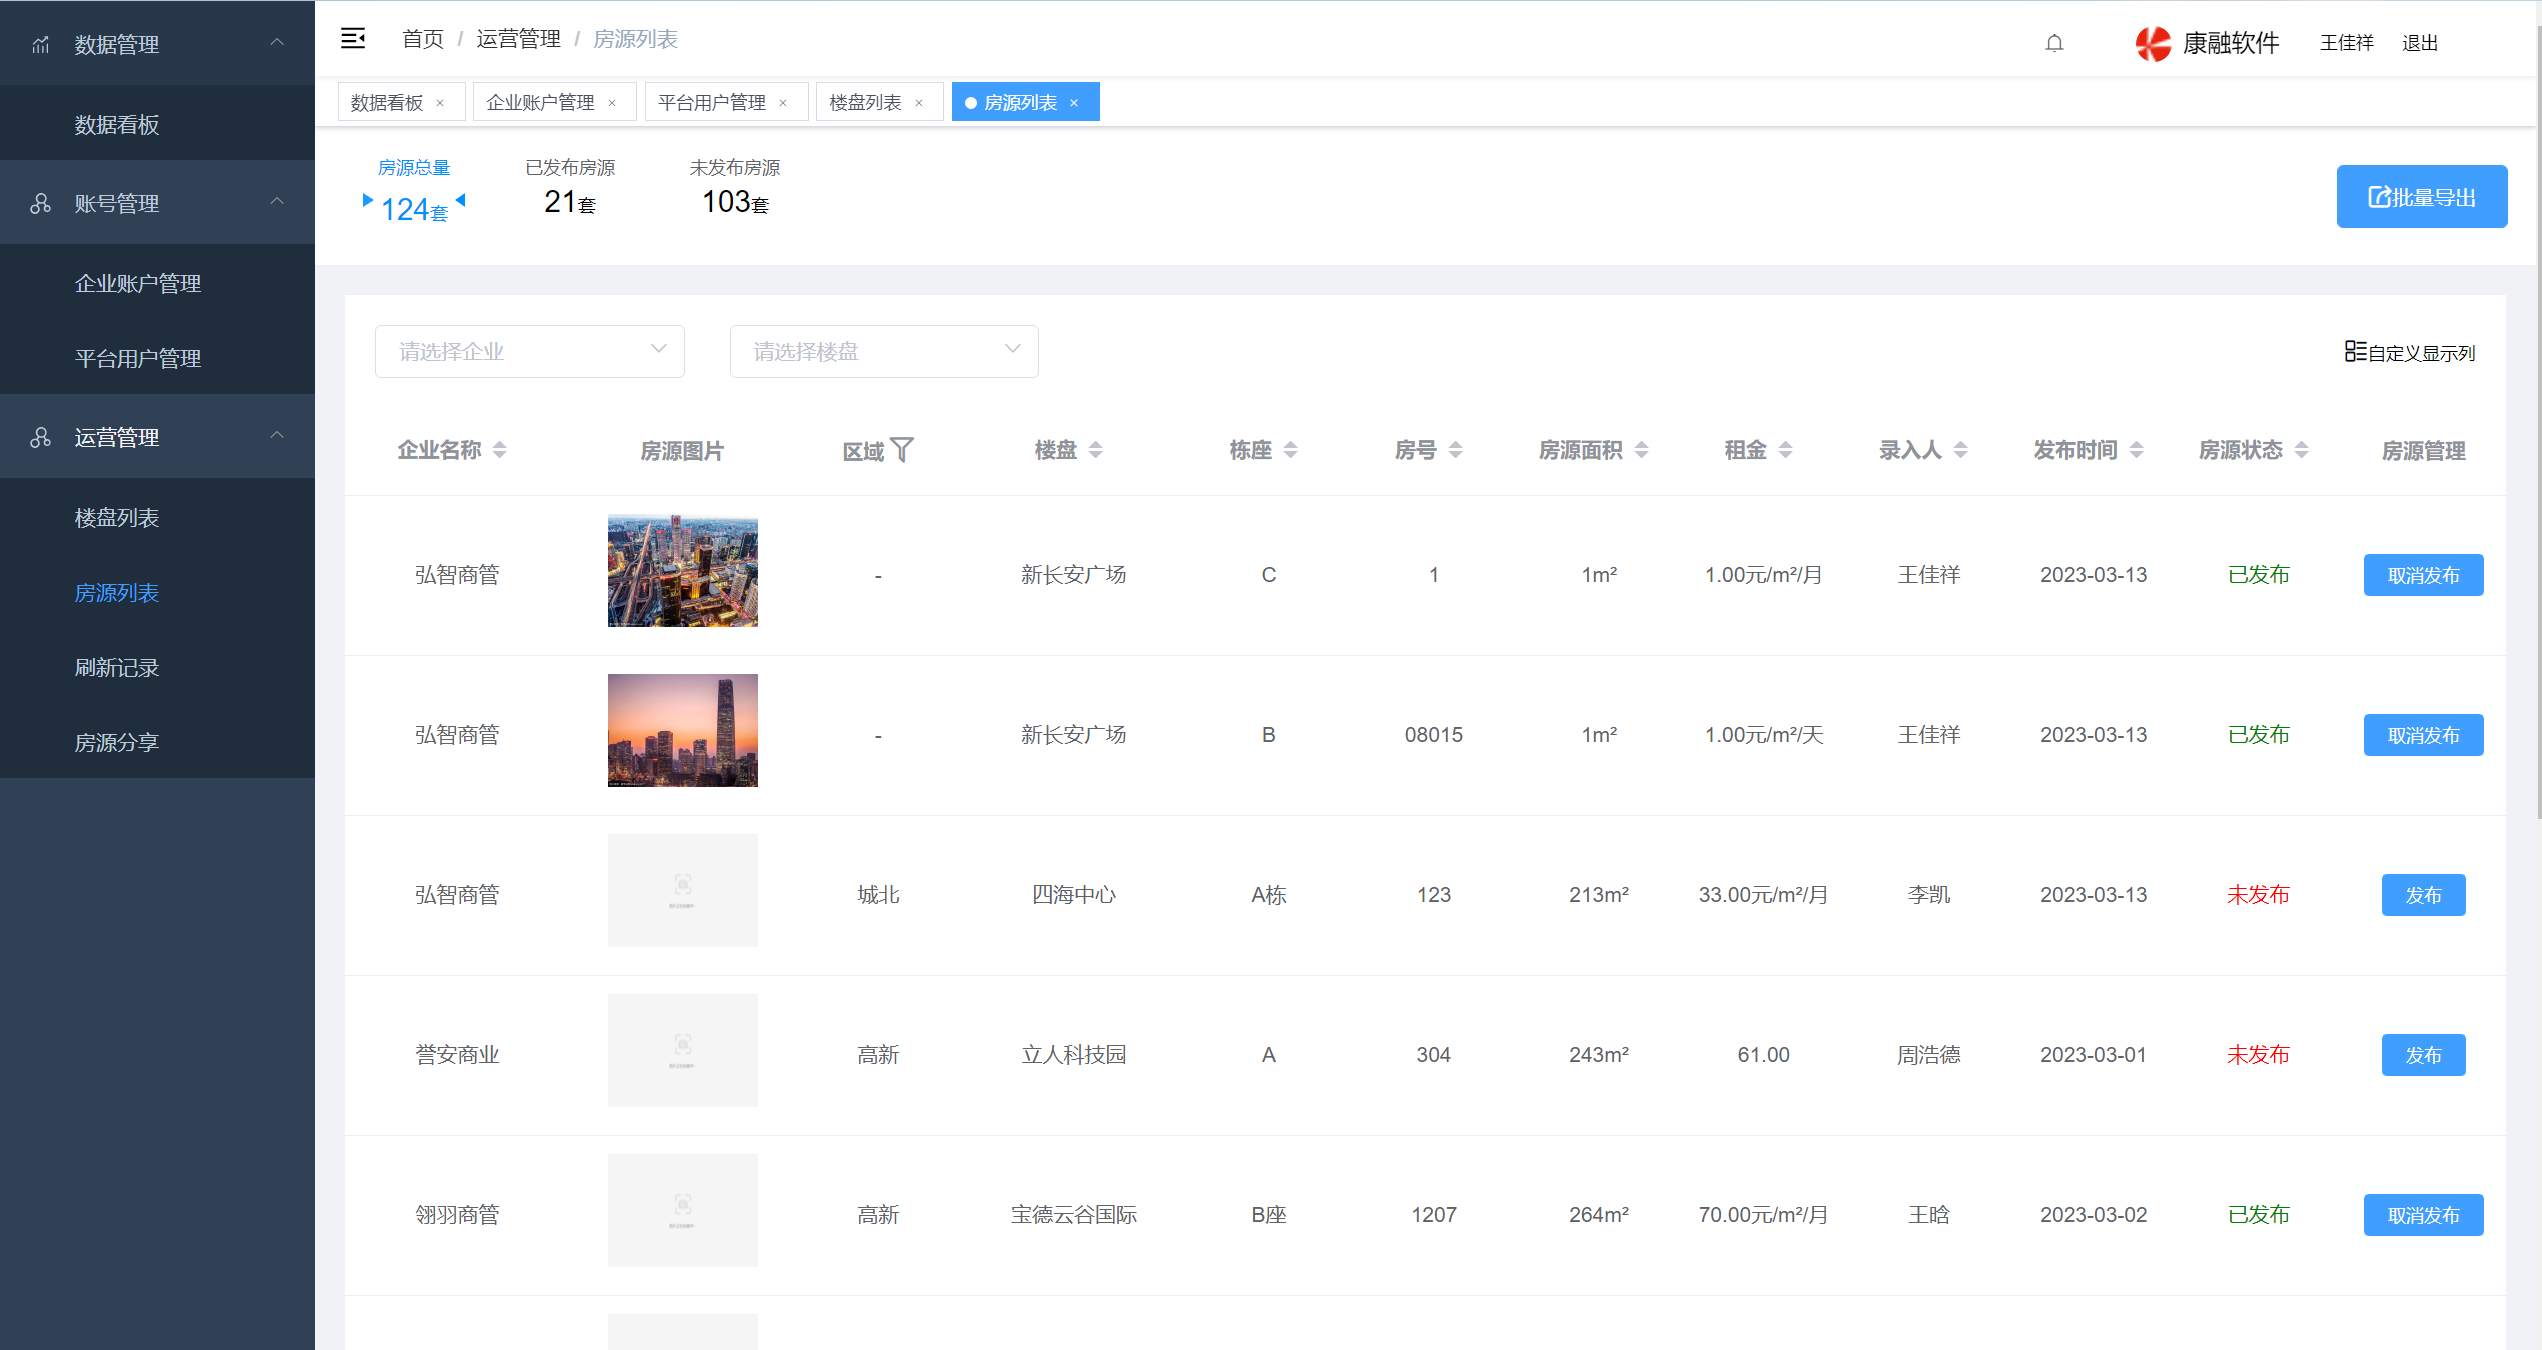Open the 请选择企业 dropdown
Screen dimensions: 2542x1350
click(x=530, y=352)
